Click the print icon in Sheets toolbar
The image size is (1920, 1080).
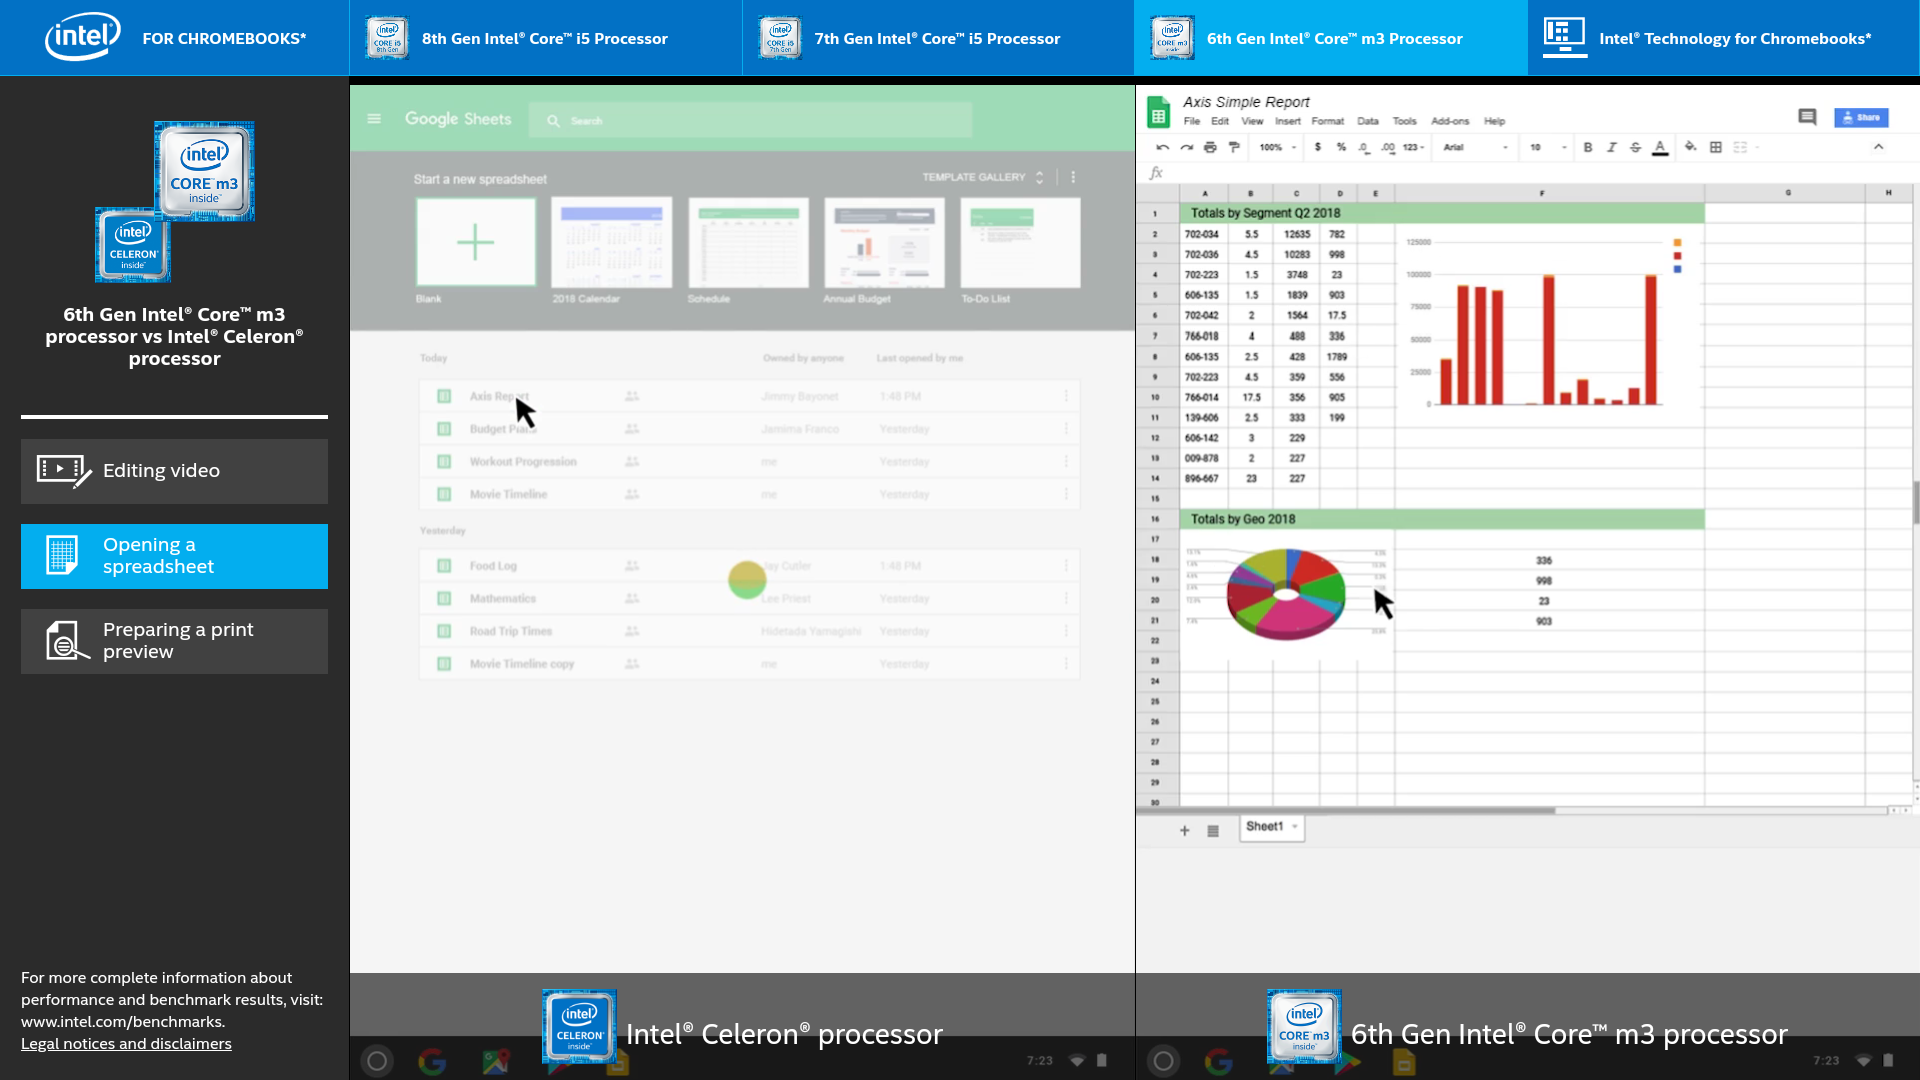[x=1210, y=147]
